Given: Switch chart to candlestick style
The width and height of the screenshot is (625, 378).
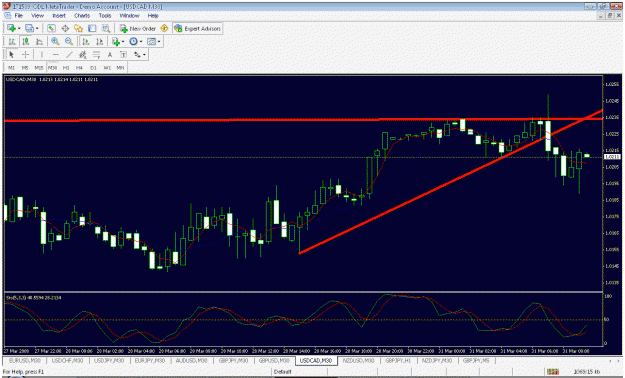Looking at the screenshot, I should [26, 41].
